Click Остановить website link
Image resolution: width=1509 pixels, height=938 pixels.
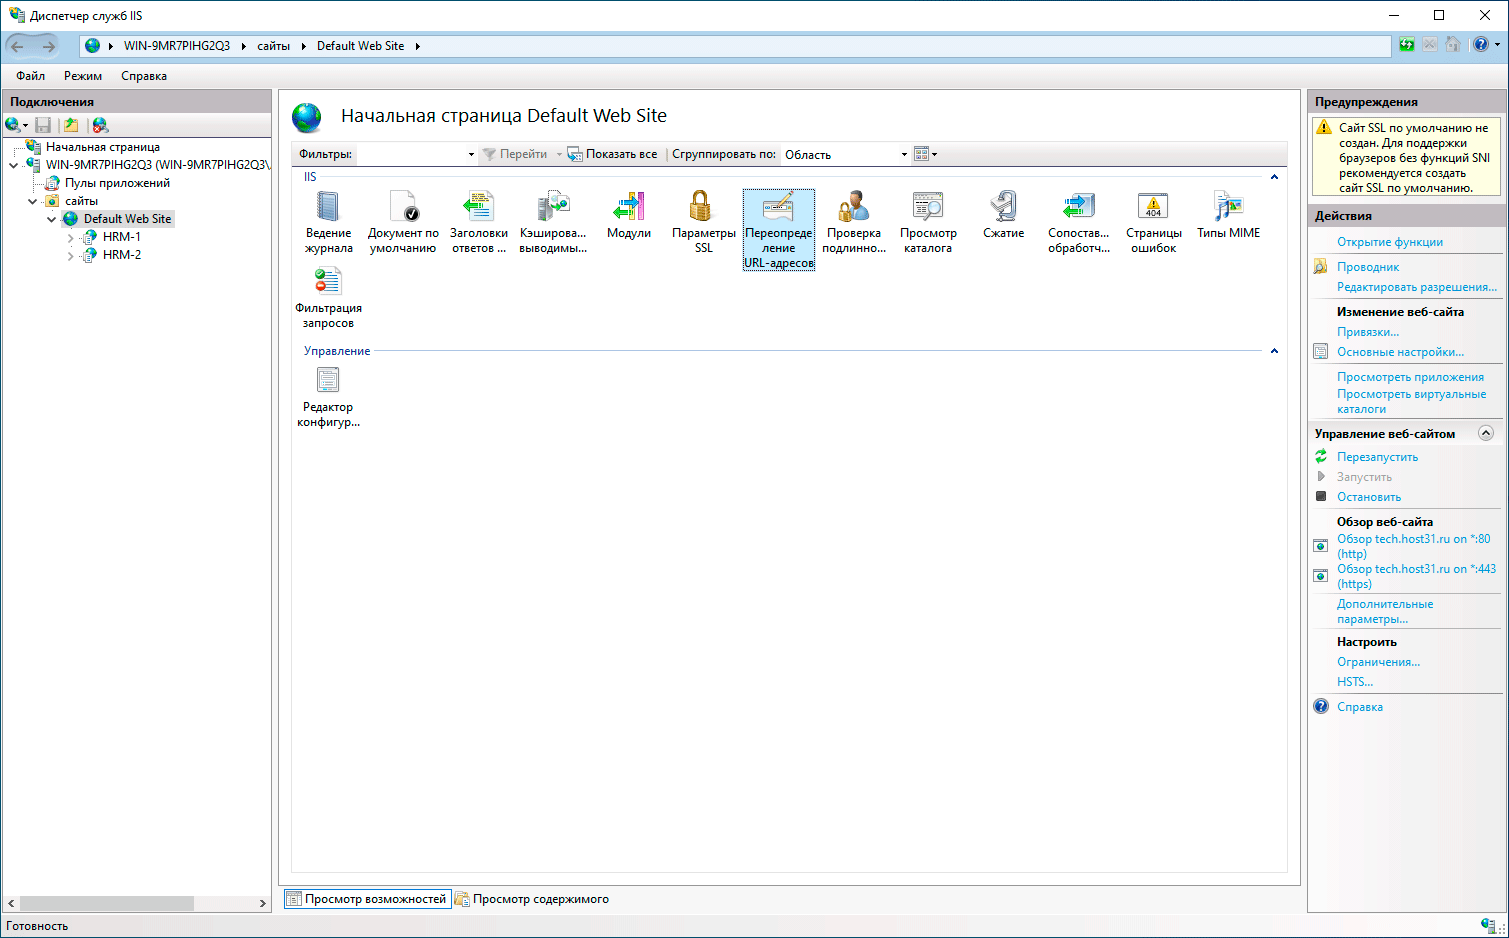[1369, 497]
